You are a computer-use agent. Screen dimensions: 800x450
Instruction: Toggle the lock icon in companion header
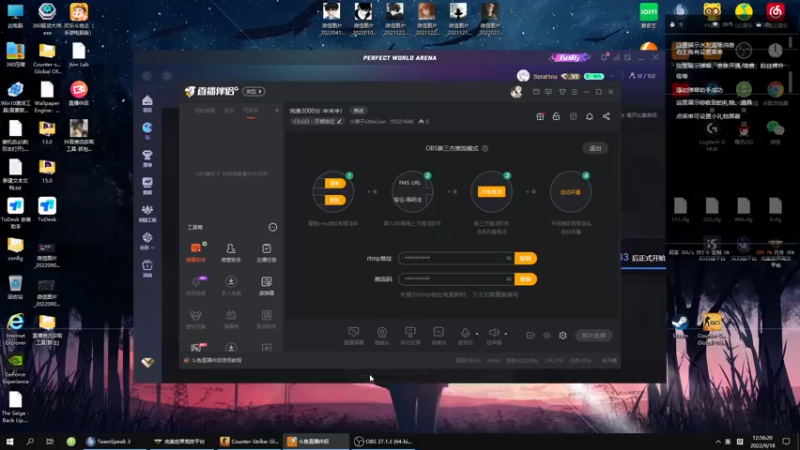pos(556,116)
